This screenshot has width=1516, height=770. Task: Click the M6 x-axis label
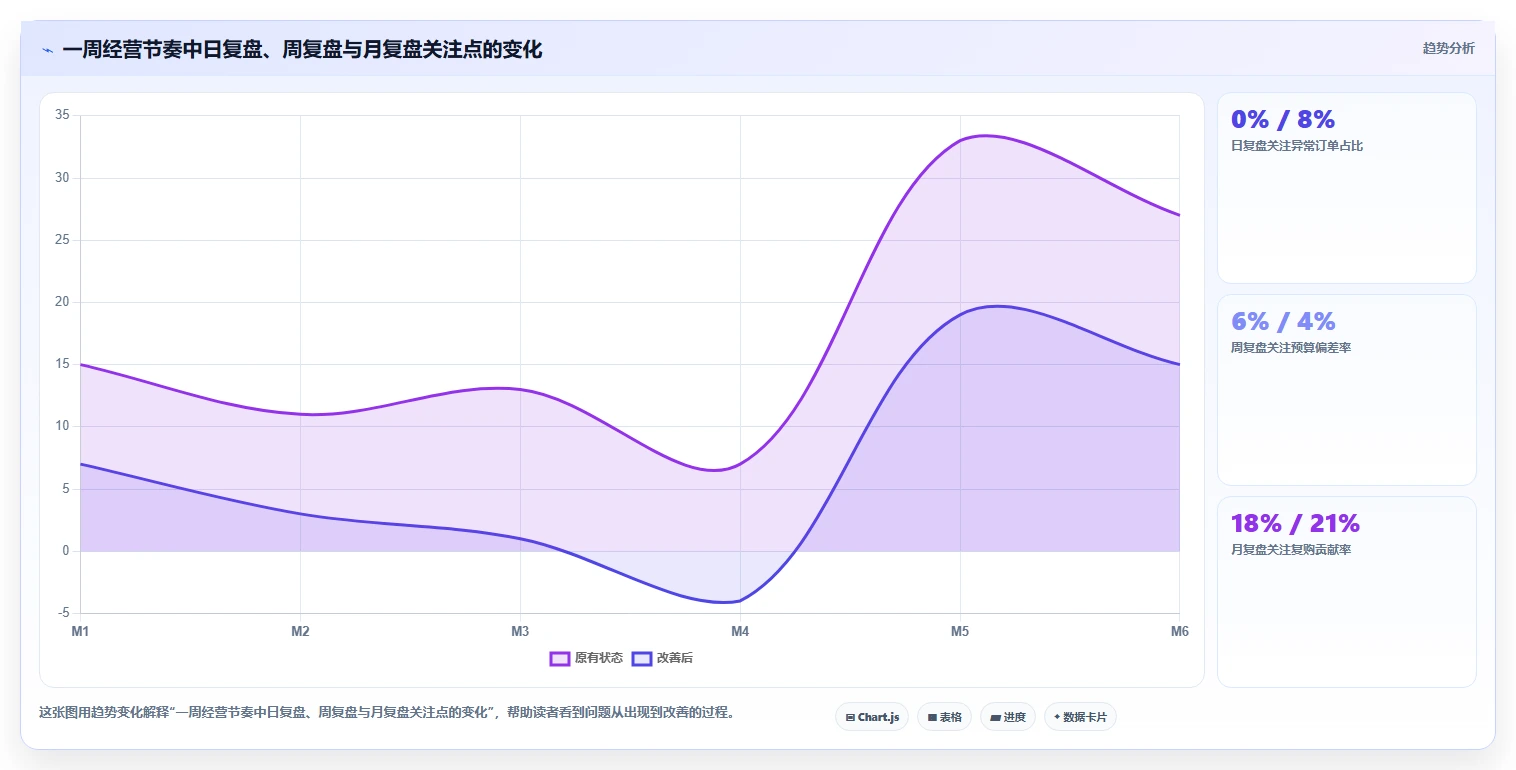pyautogui.click(x=1179, y=631)
